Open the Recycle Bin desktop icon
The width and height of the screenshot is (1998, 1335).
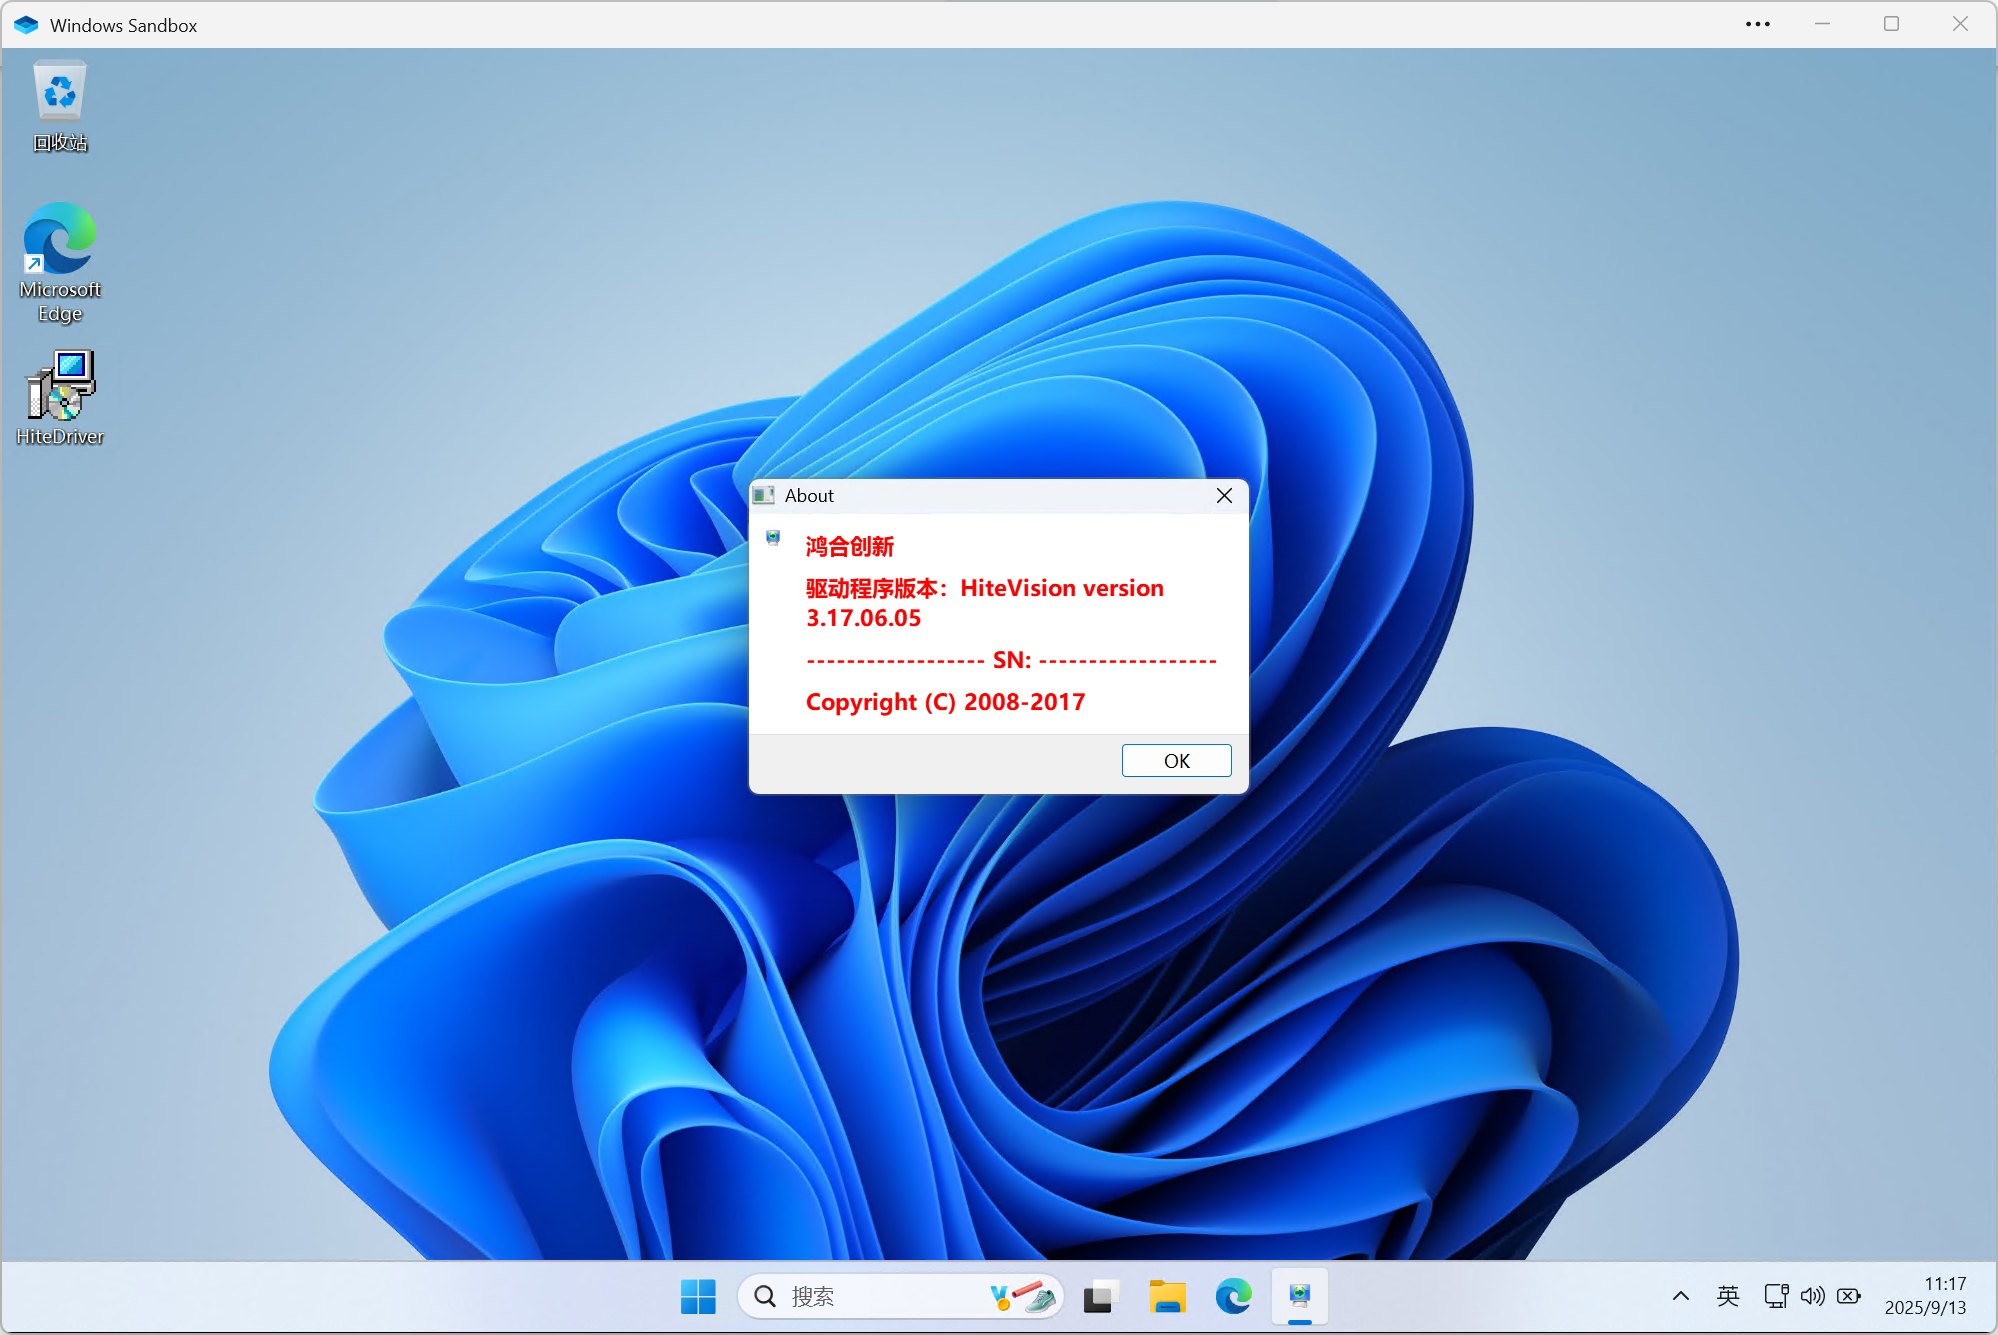(60, 106)
